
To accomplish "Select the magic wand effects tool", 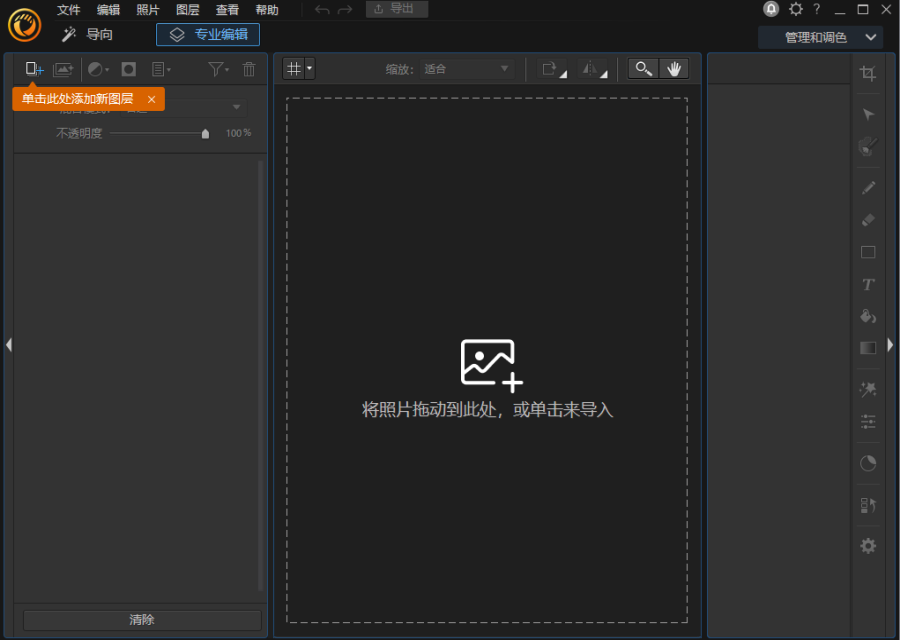I will [868, 390].
